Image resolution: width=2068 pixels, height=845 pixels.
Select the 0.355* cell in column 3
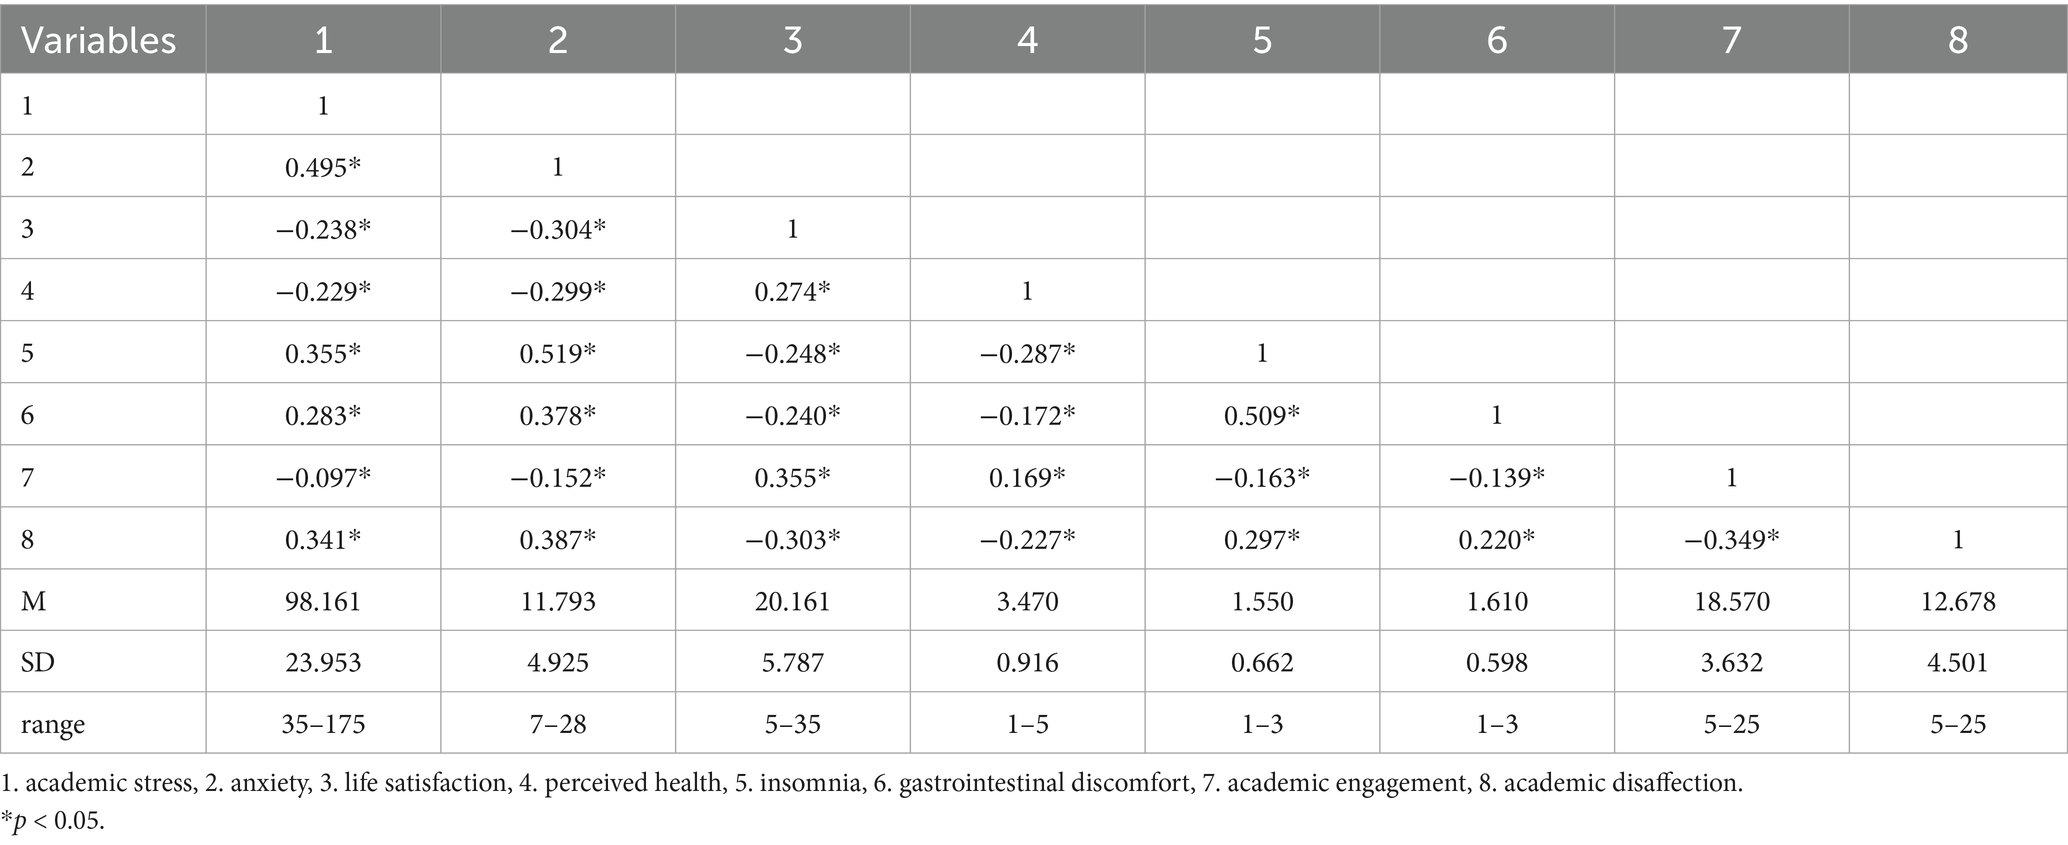[x=792, y=477]
